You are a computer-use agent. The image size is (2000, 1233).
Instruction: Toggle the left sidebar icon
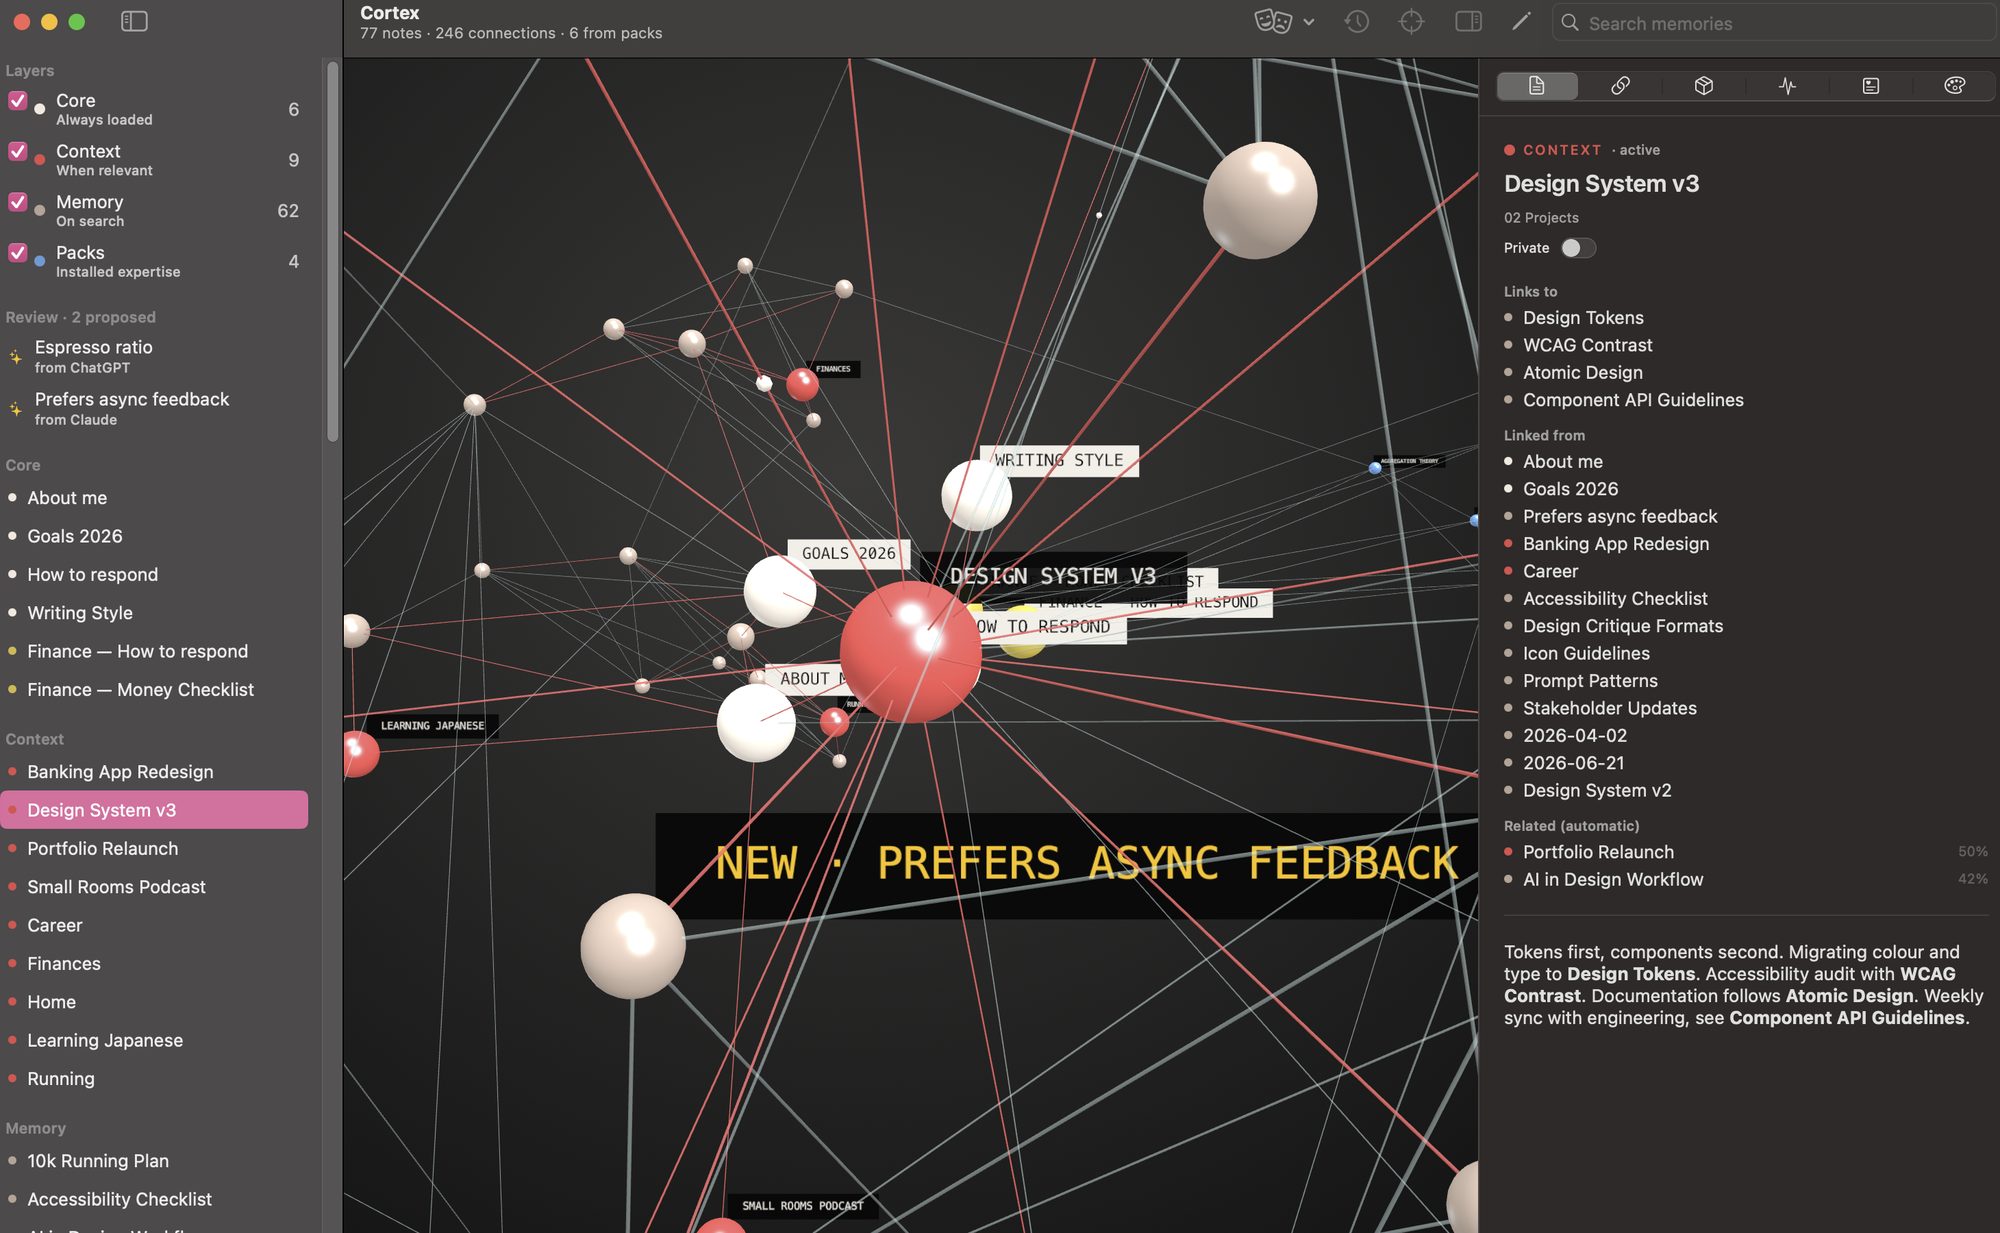pos(134,21)
